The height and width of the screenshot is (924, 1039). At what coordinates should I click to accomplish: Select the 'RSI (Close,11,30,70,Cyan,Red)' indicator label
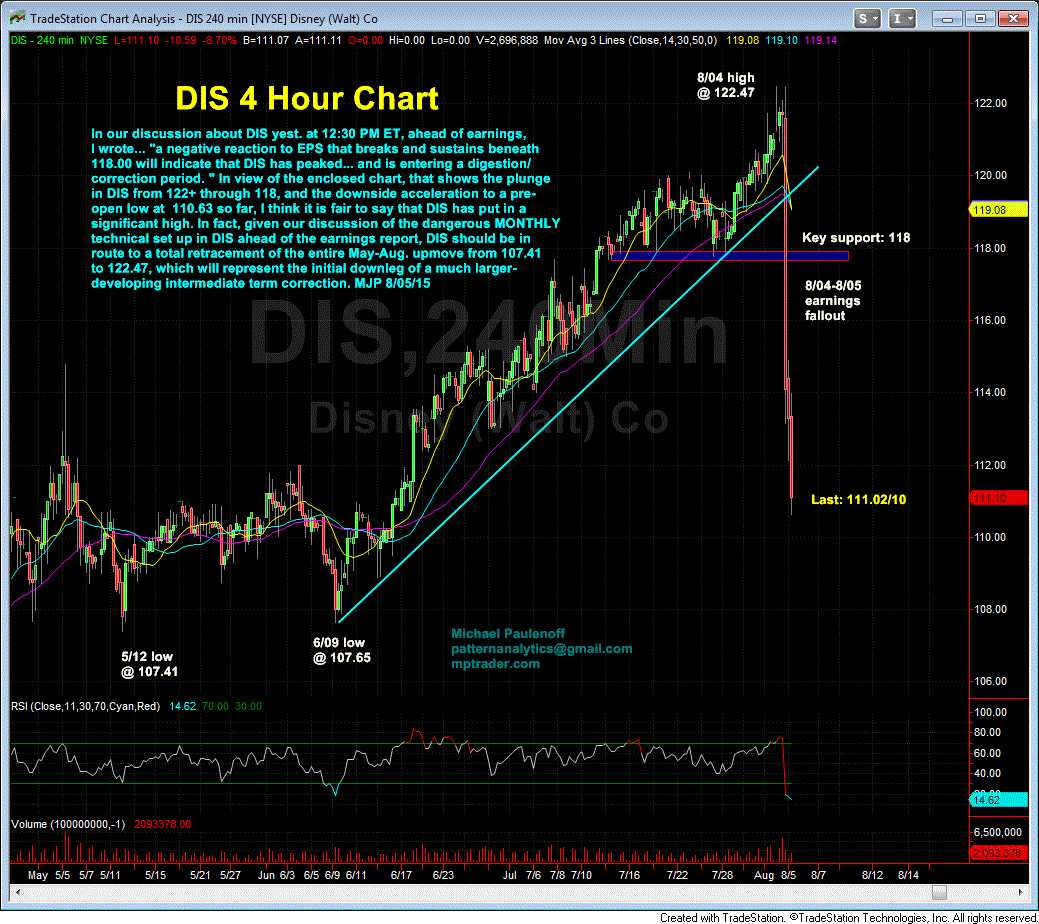(x=85, y=707)
